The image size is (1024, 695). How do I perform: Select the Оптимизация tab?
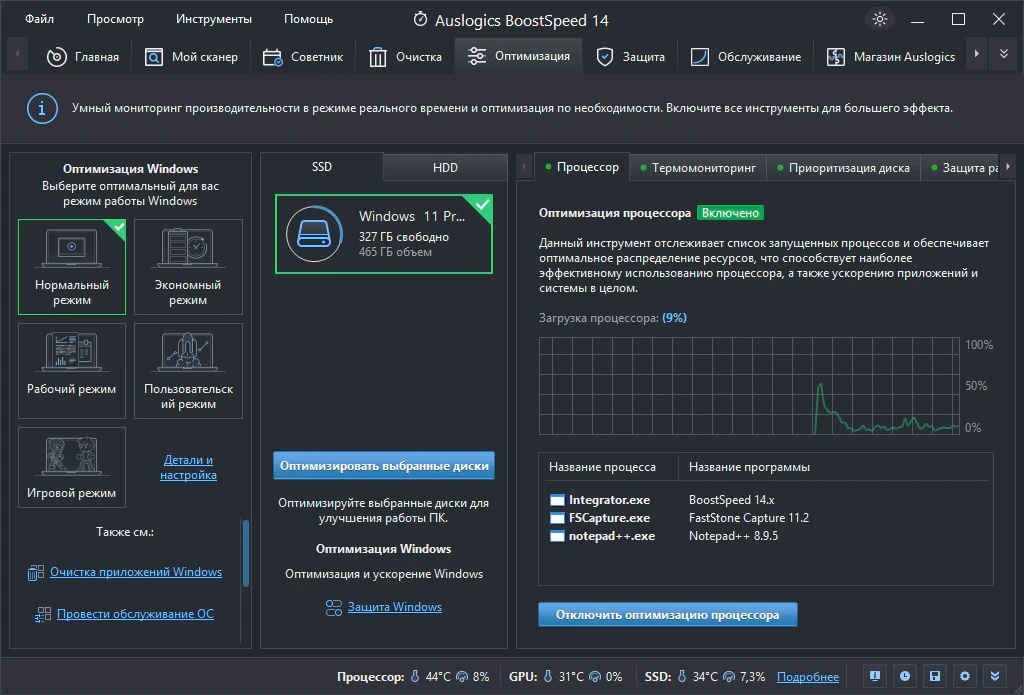(519, 56)
